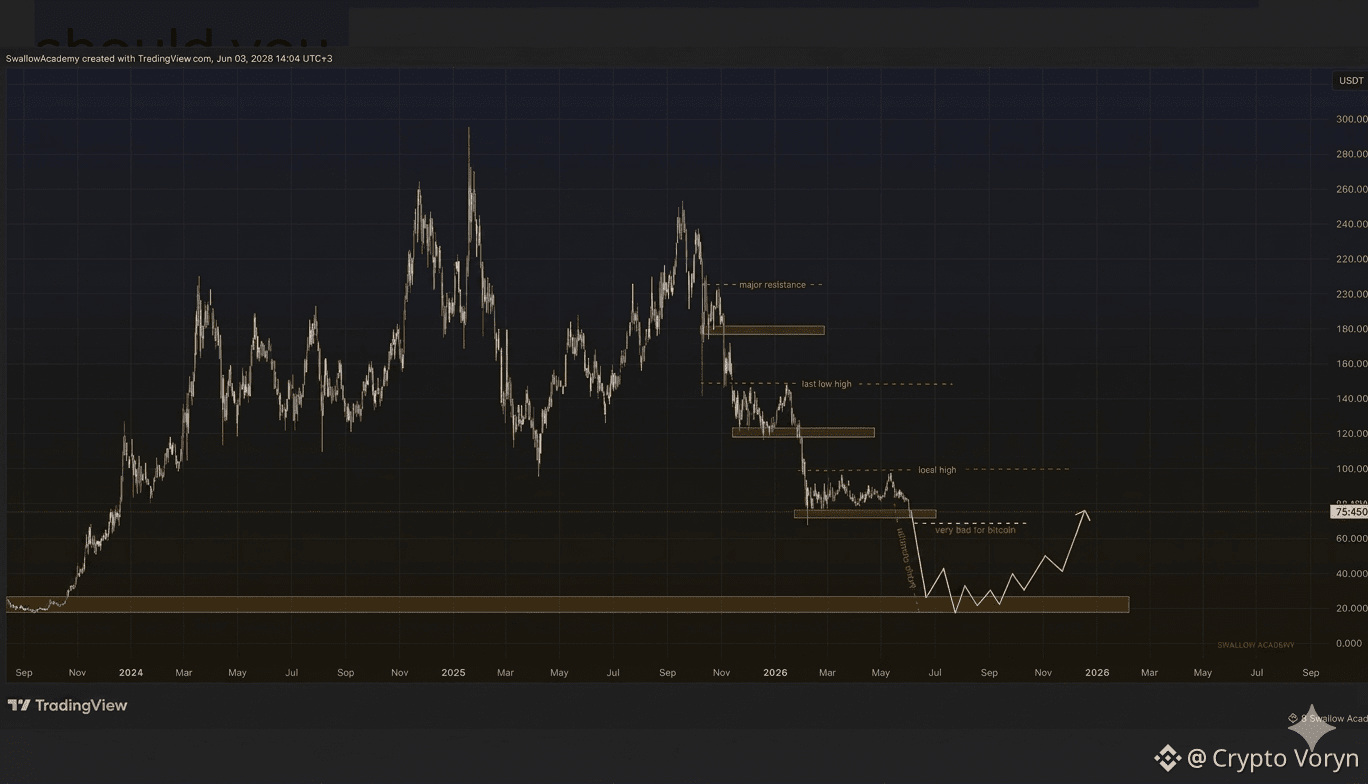
Task: Click the 280.00 price axis label
Action: tap(1351, 154)
